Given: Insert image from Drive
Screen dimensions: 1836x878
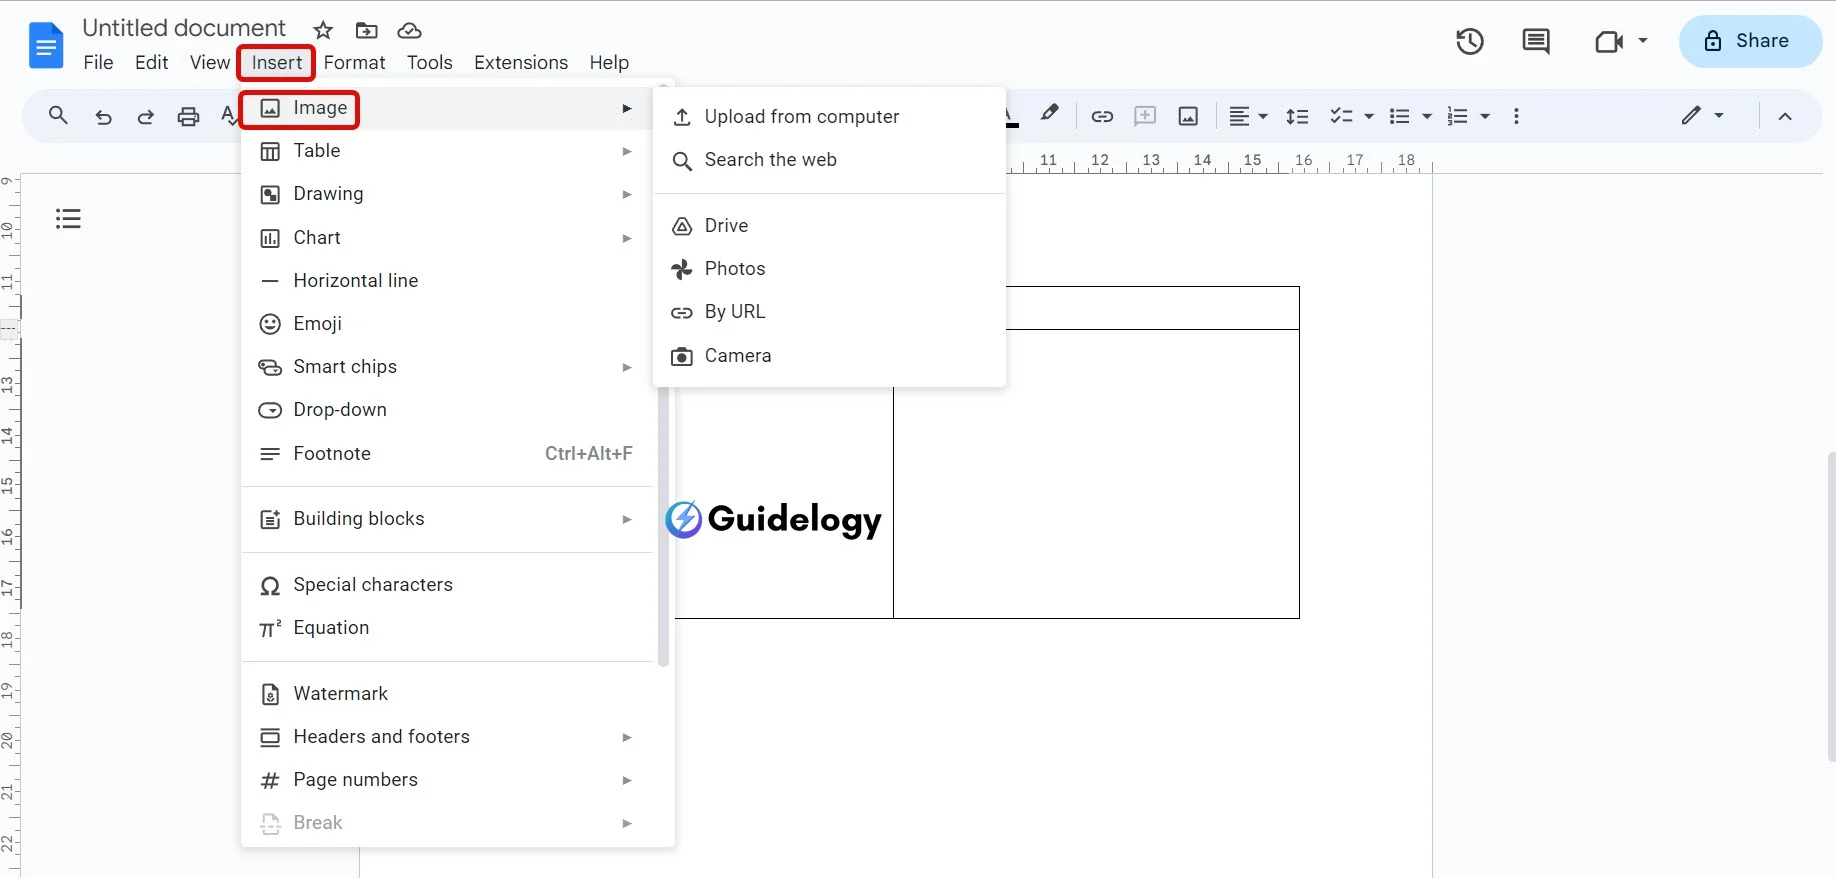Looking at the screenshot, I should 829,226.
